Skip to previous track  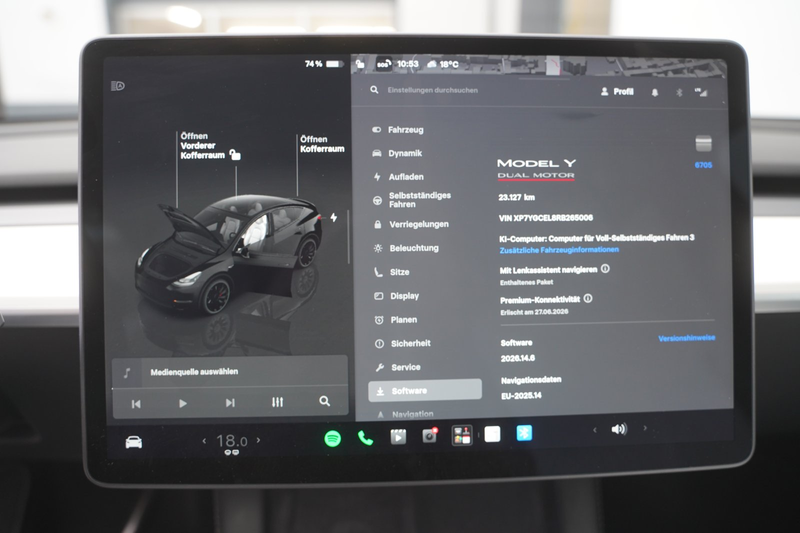click(x=136, y=404)
